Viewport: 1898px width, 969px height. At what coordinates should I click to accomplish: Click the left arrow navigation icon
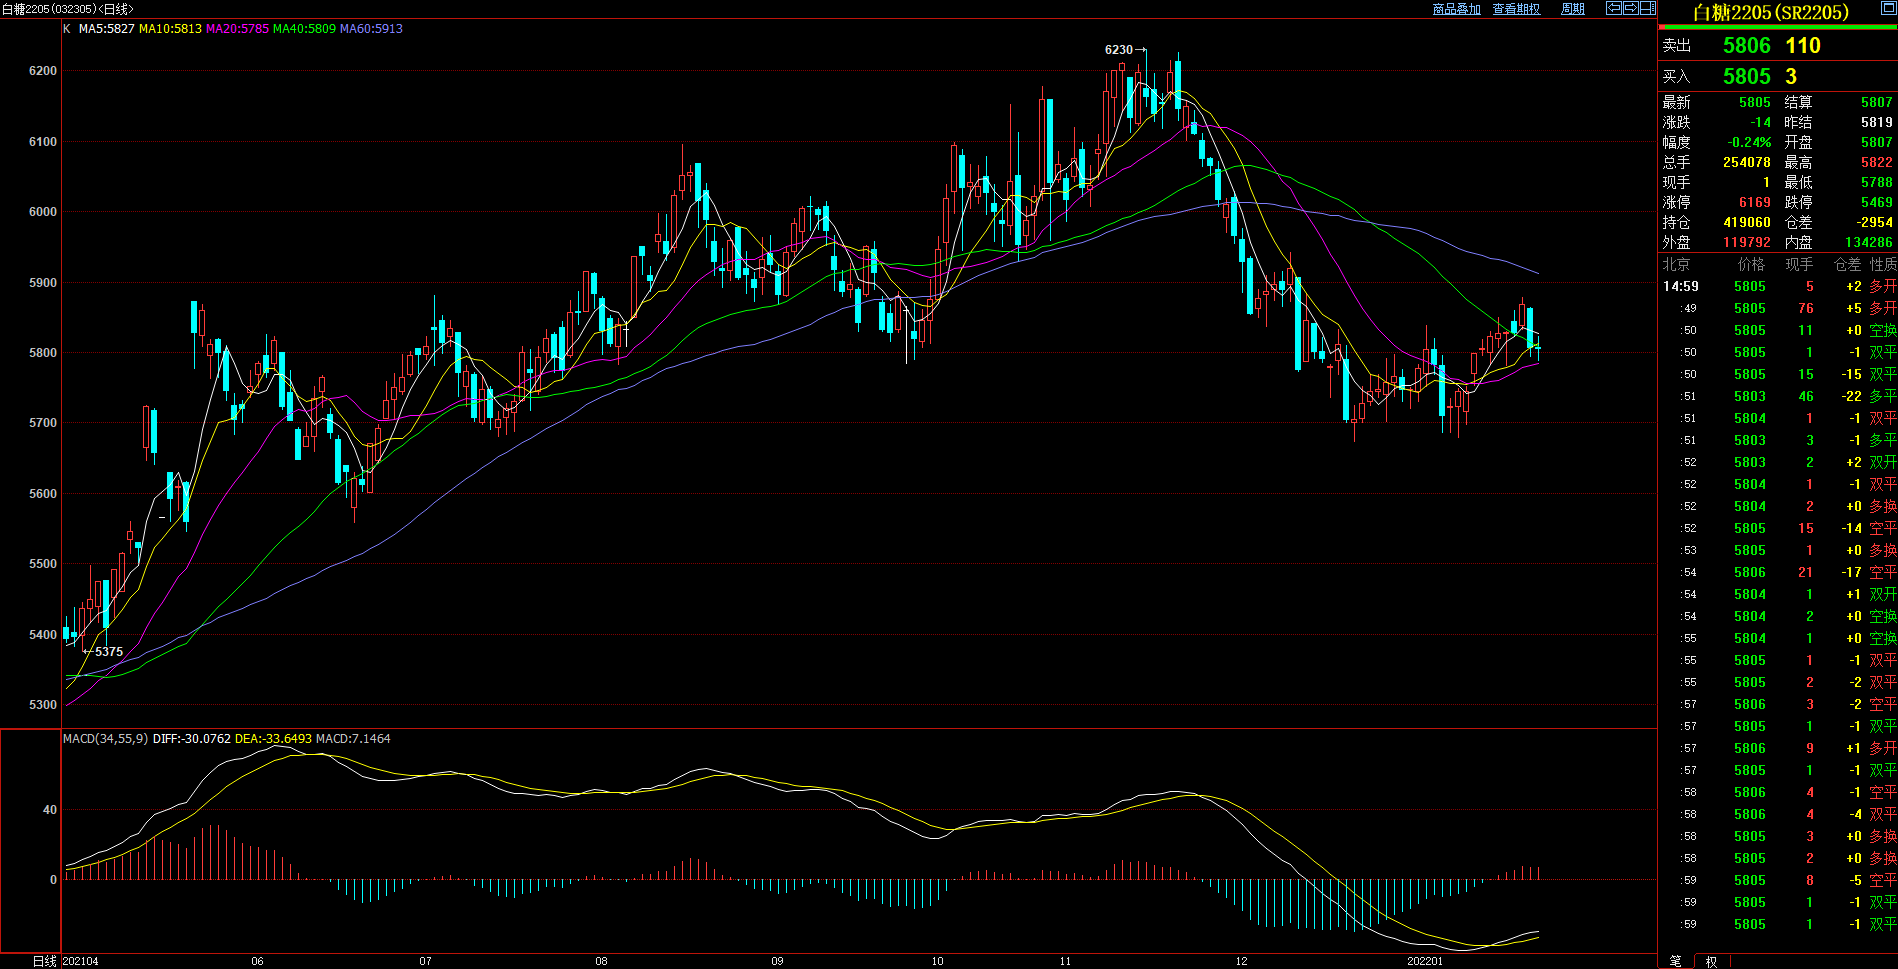coord(1613,8)
